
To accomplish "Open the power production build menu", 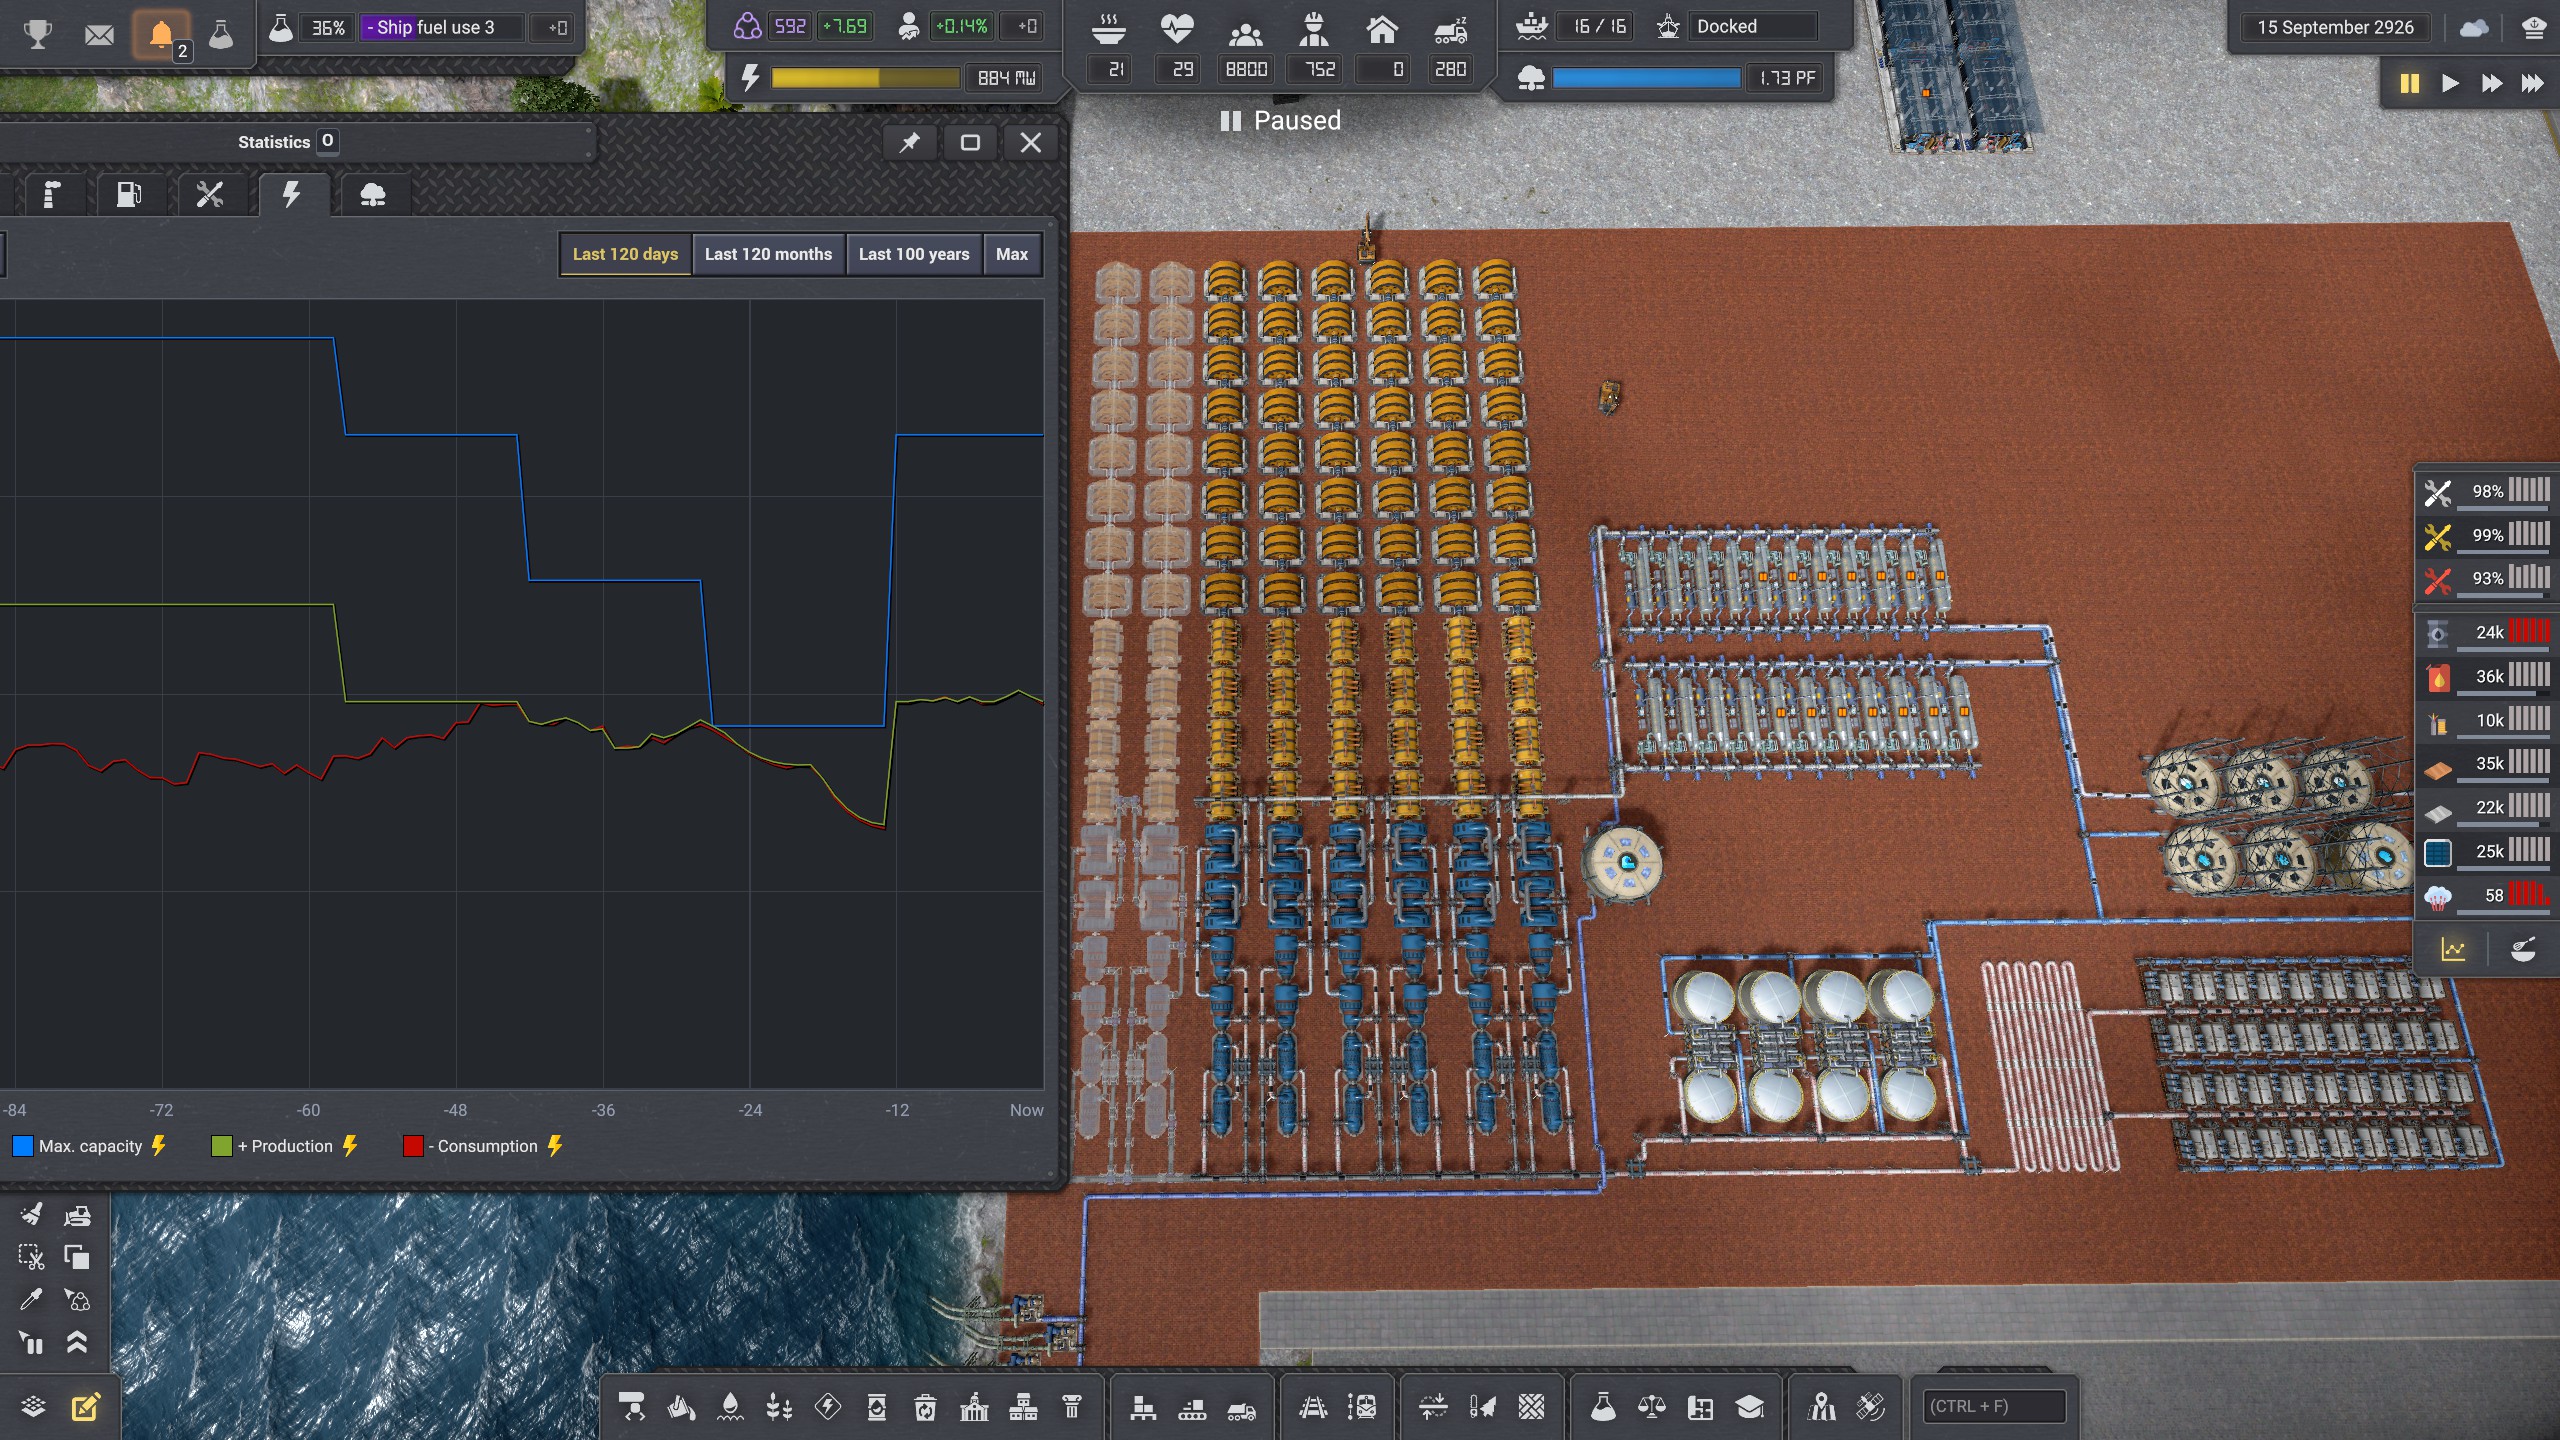I will 828,1407.
